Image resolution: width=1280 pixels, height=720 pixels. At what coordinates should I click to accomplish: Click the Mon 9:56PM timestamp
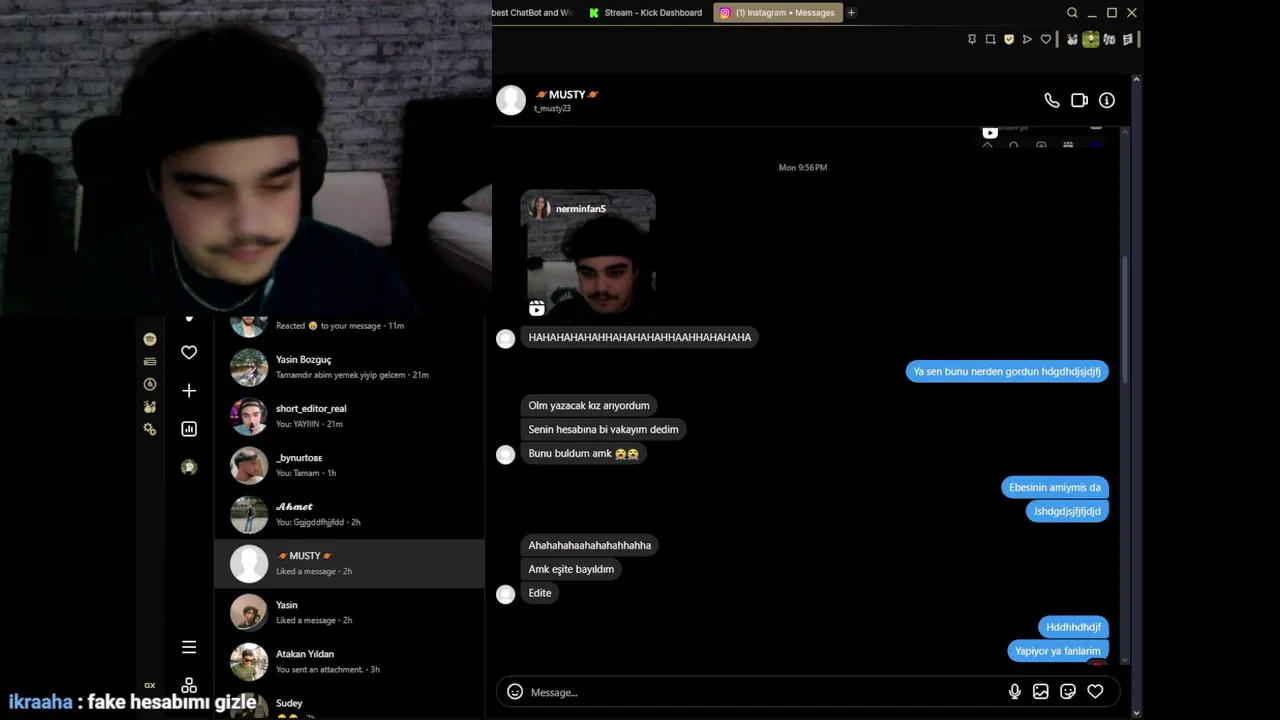(803, 168)
